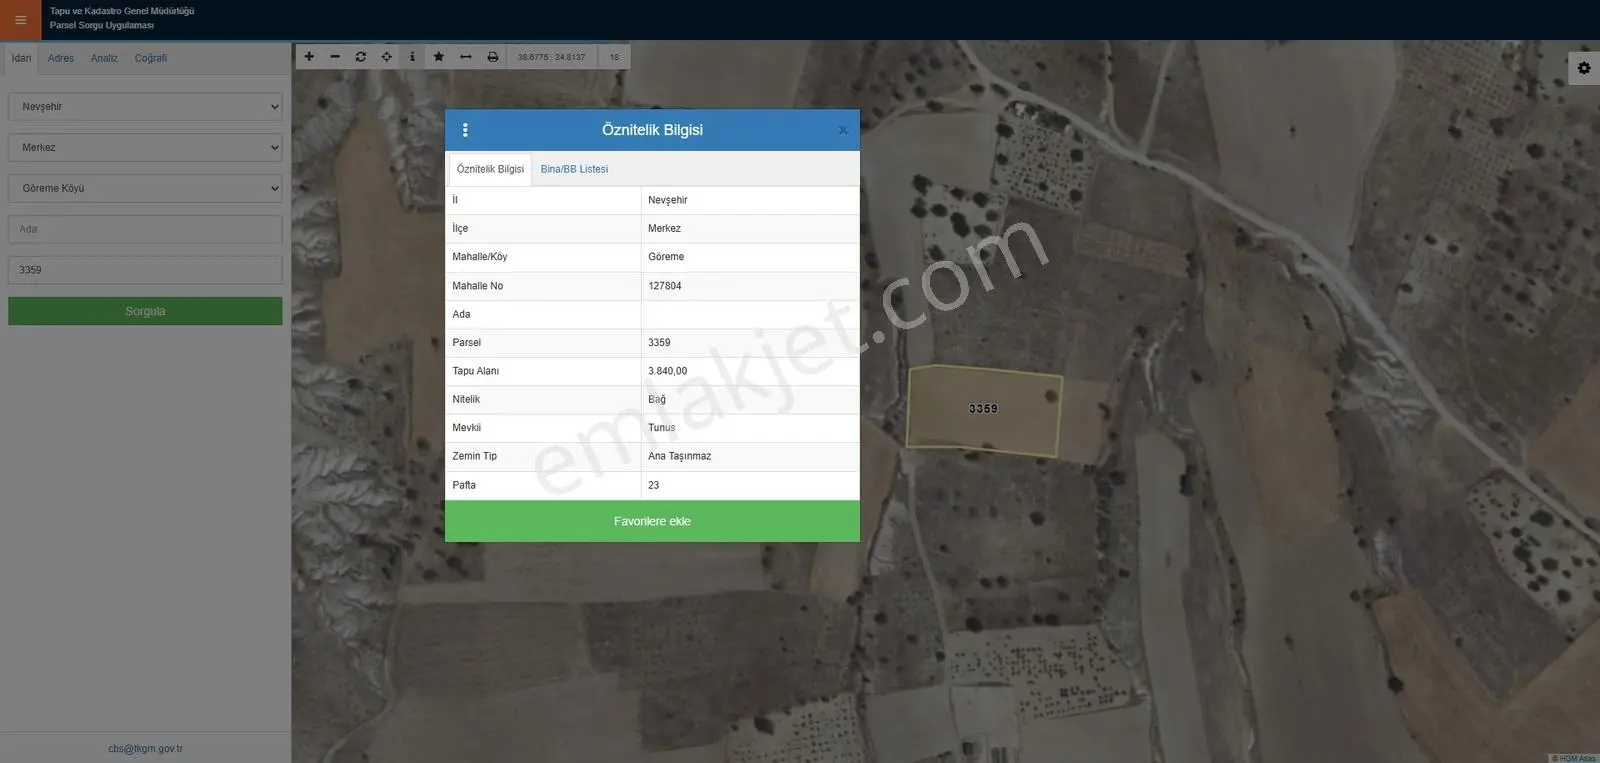Viewport: 1600px width, 763px height.
Task: Open the Bina/BB Listesi tab
Action: [x=574, y=169]
